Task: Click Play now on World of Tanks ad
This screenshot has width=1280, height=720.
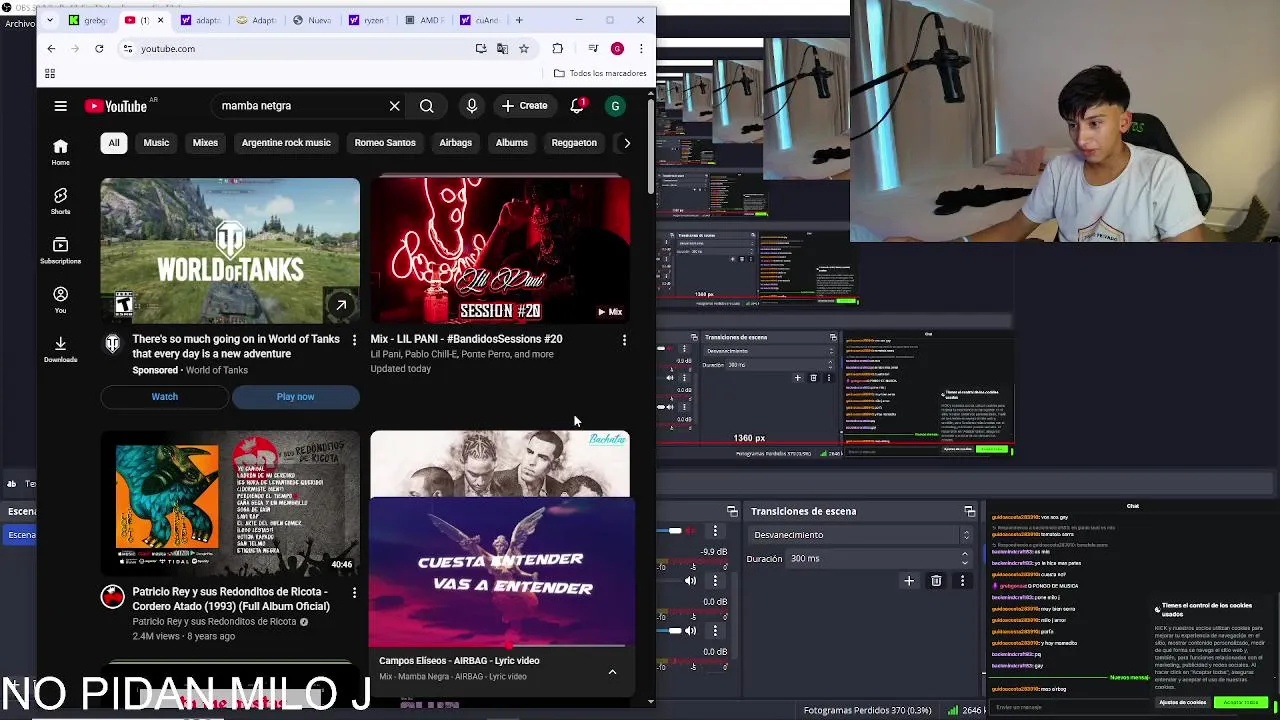Action: click(295, 397)
